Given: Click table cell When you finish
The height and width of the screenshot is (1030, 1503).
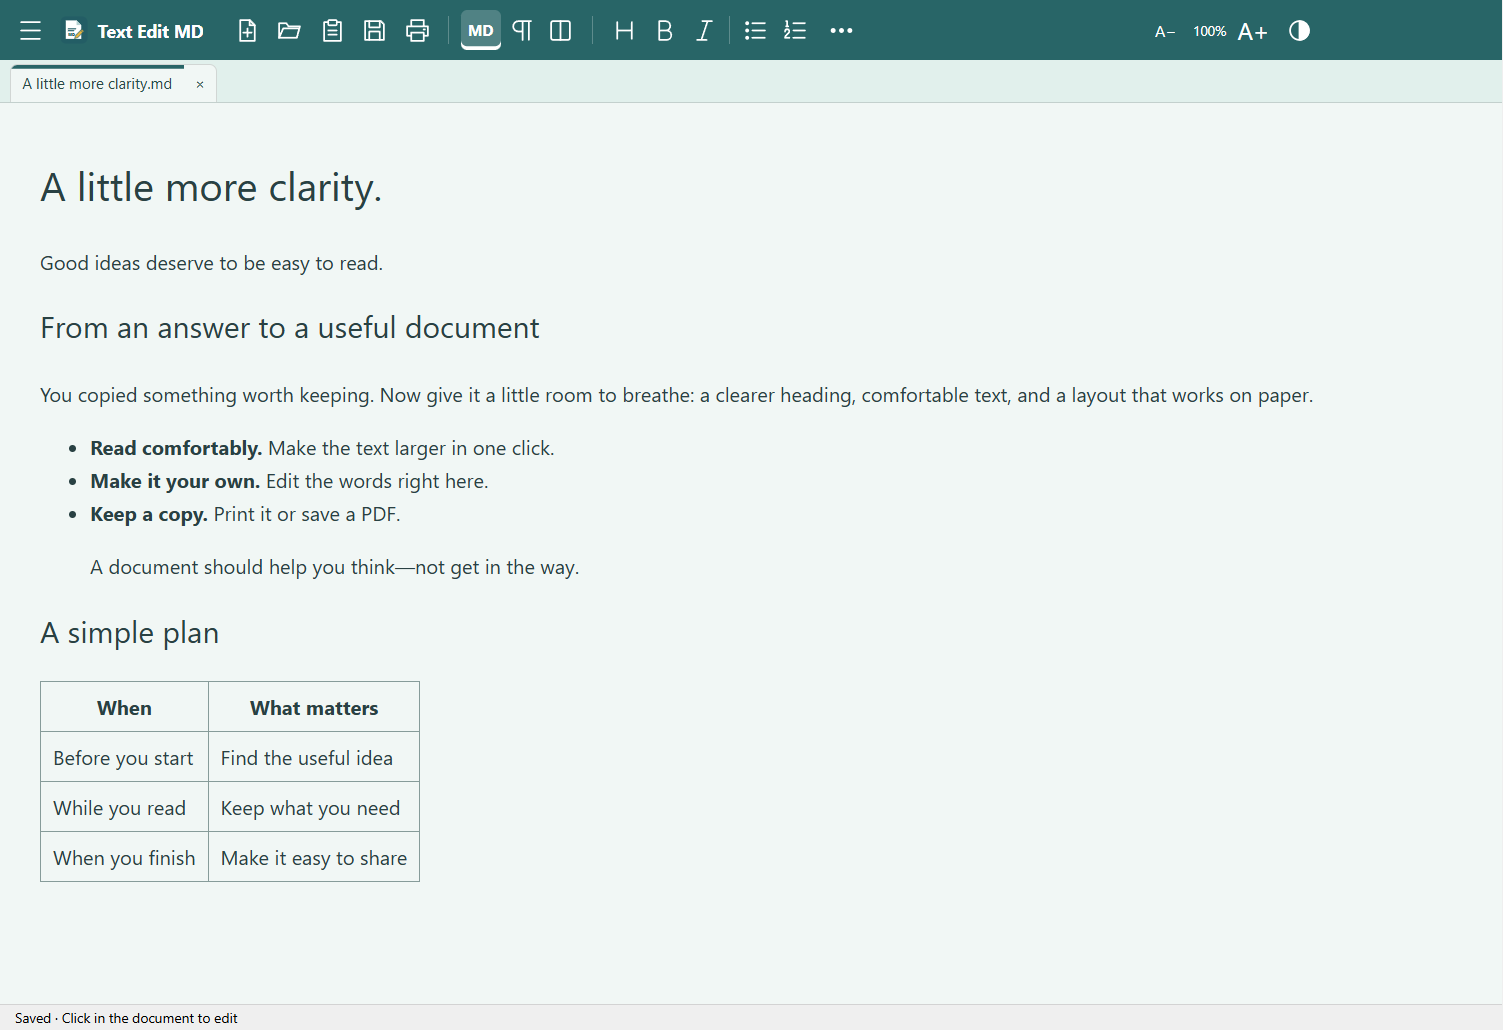Looking at the screenshot, I should coord(124,858).
